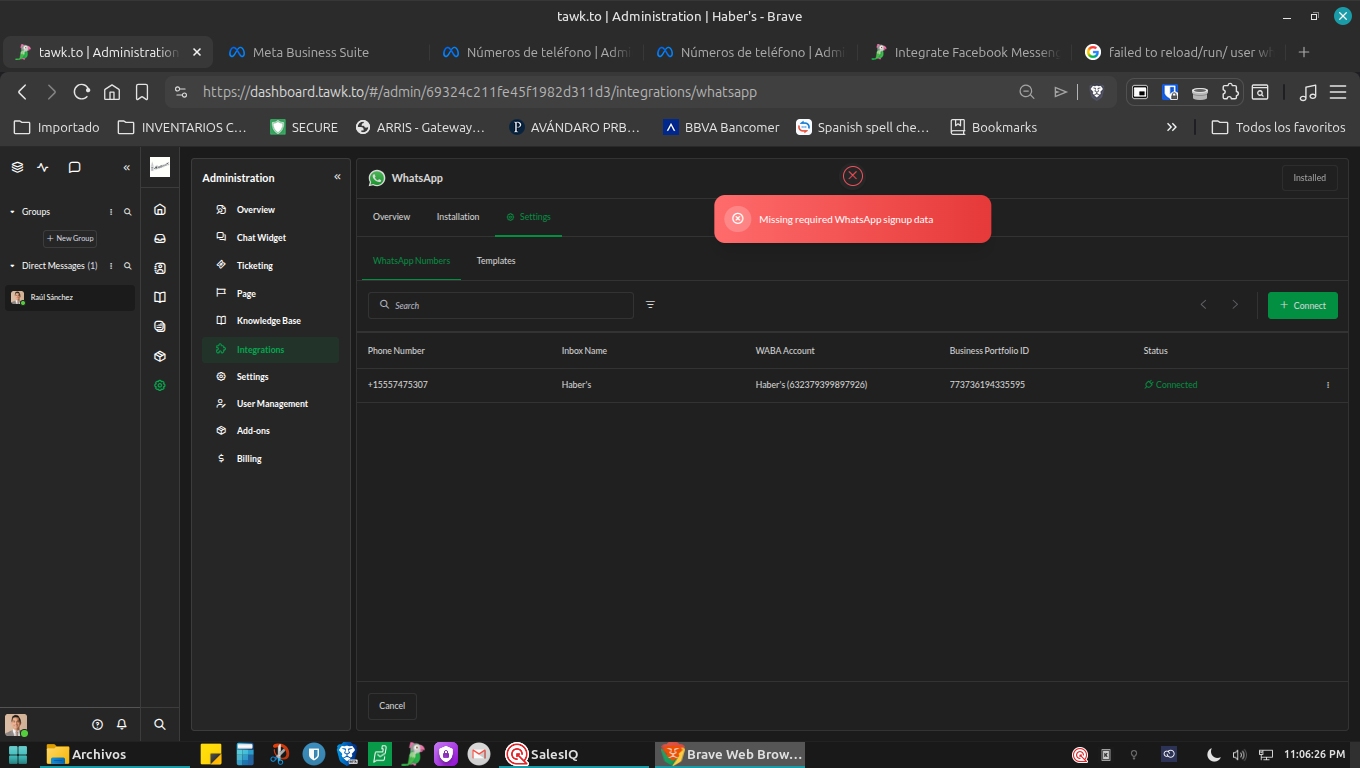Open the Inbox icon in the sidebar
1360x768 pixels.
(x=160, y=239)
